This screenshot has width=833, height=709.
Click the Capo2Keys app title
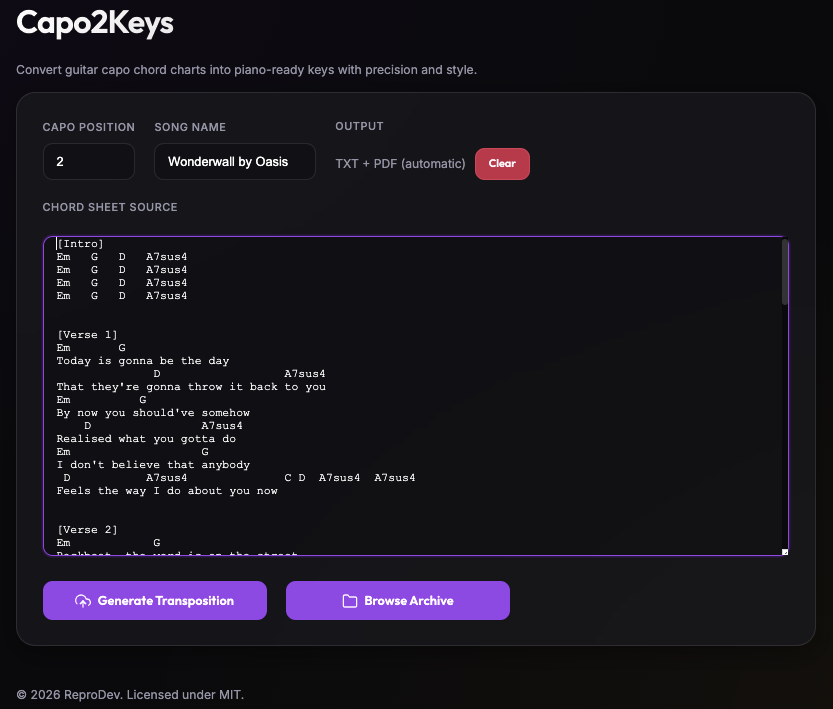coord(95,23)
